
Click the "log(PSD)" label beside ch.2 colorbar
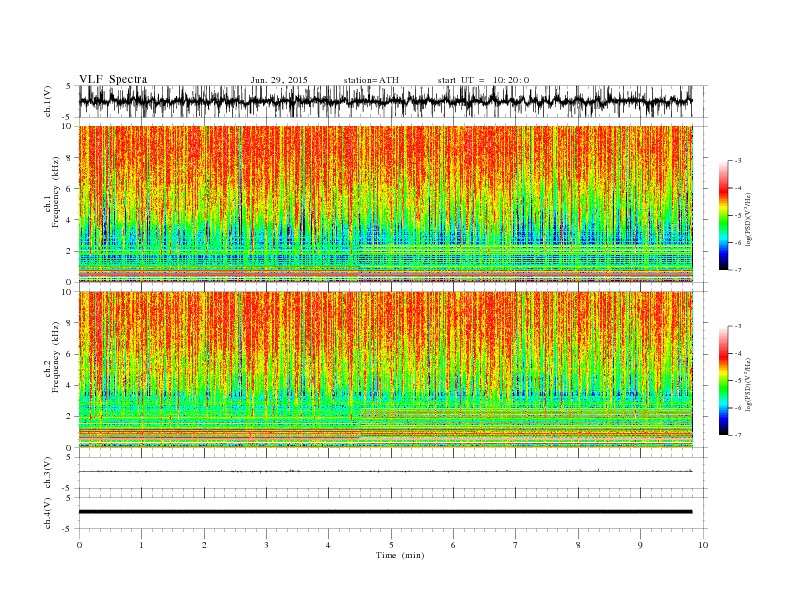(748, 384)
